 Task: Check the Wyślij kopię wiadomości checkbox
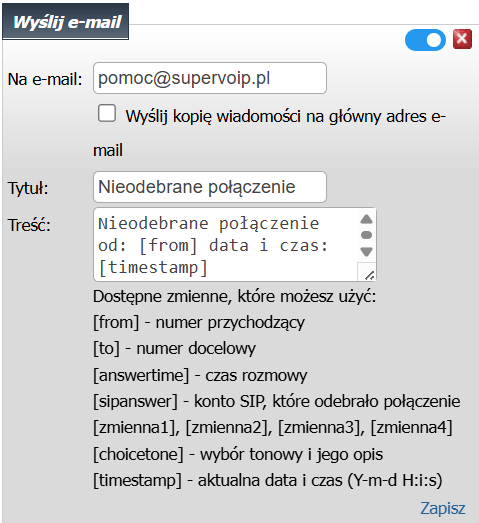point(107,113)
